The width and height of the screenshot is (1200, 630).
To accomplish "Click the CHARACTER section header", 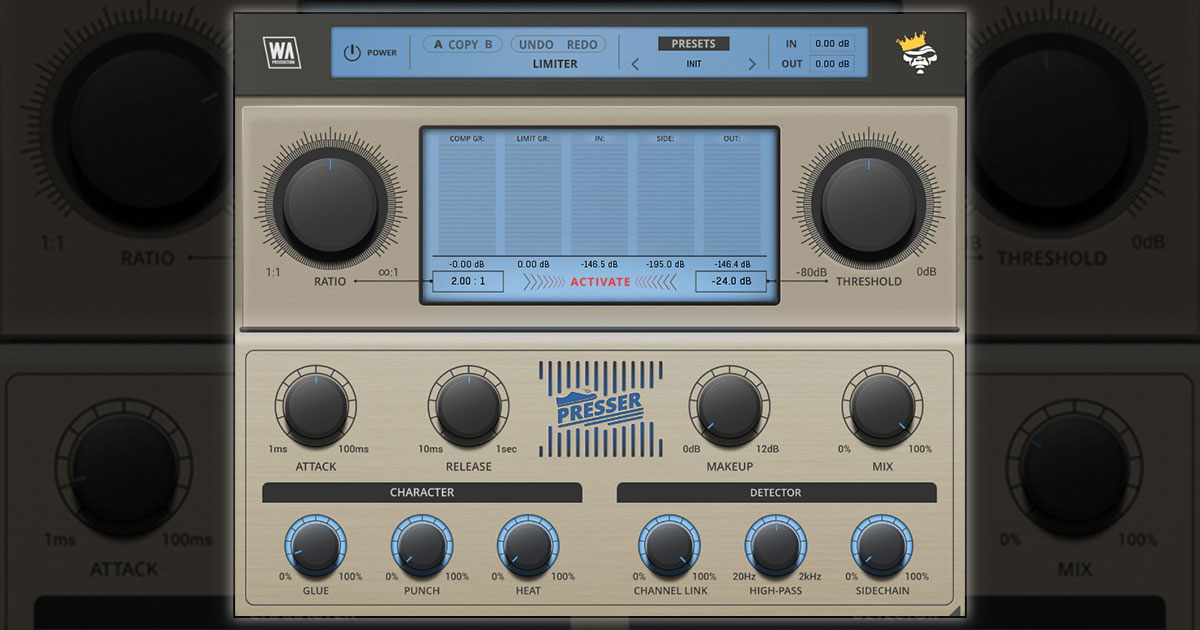I will click(x=422, y=492).
